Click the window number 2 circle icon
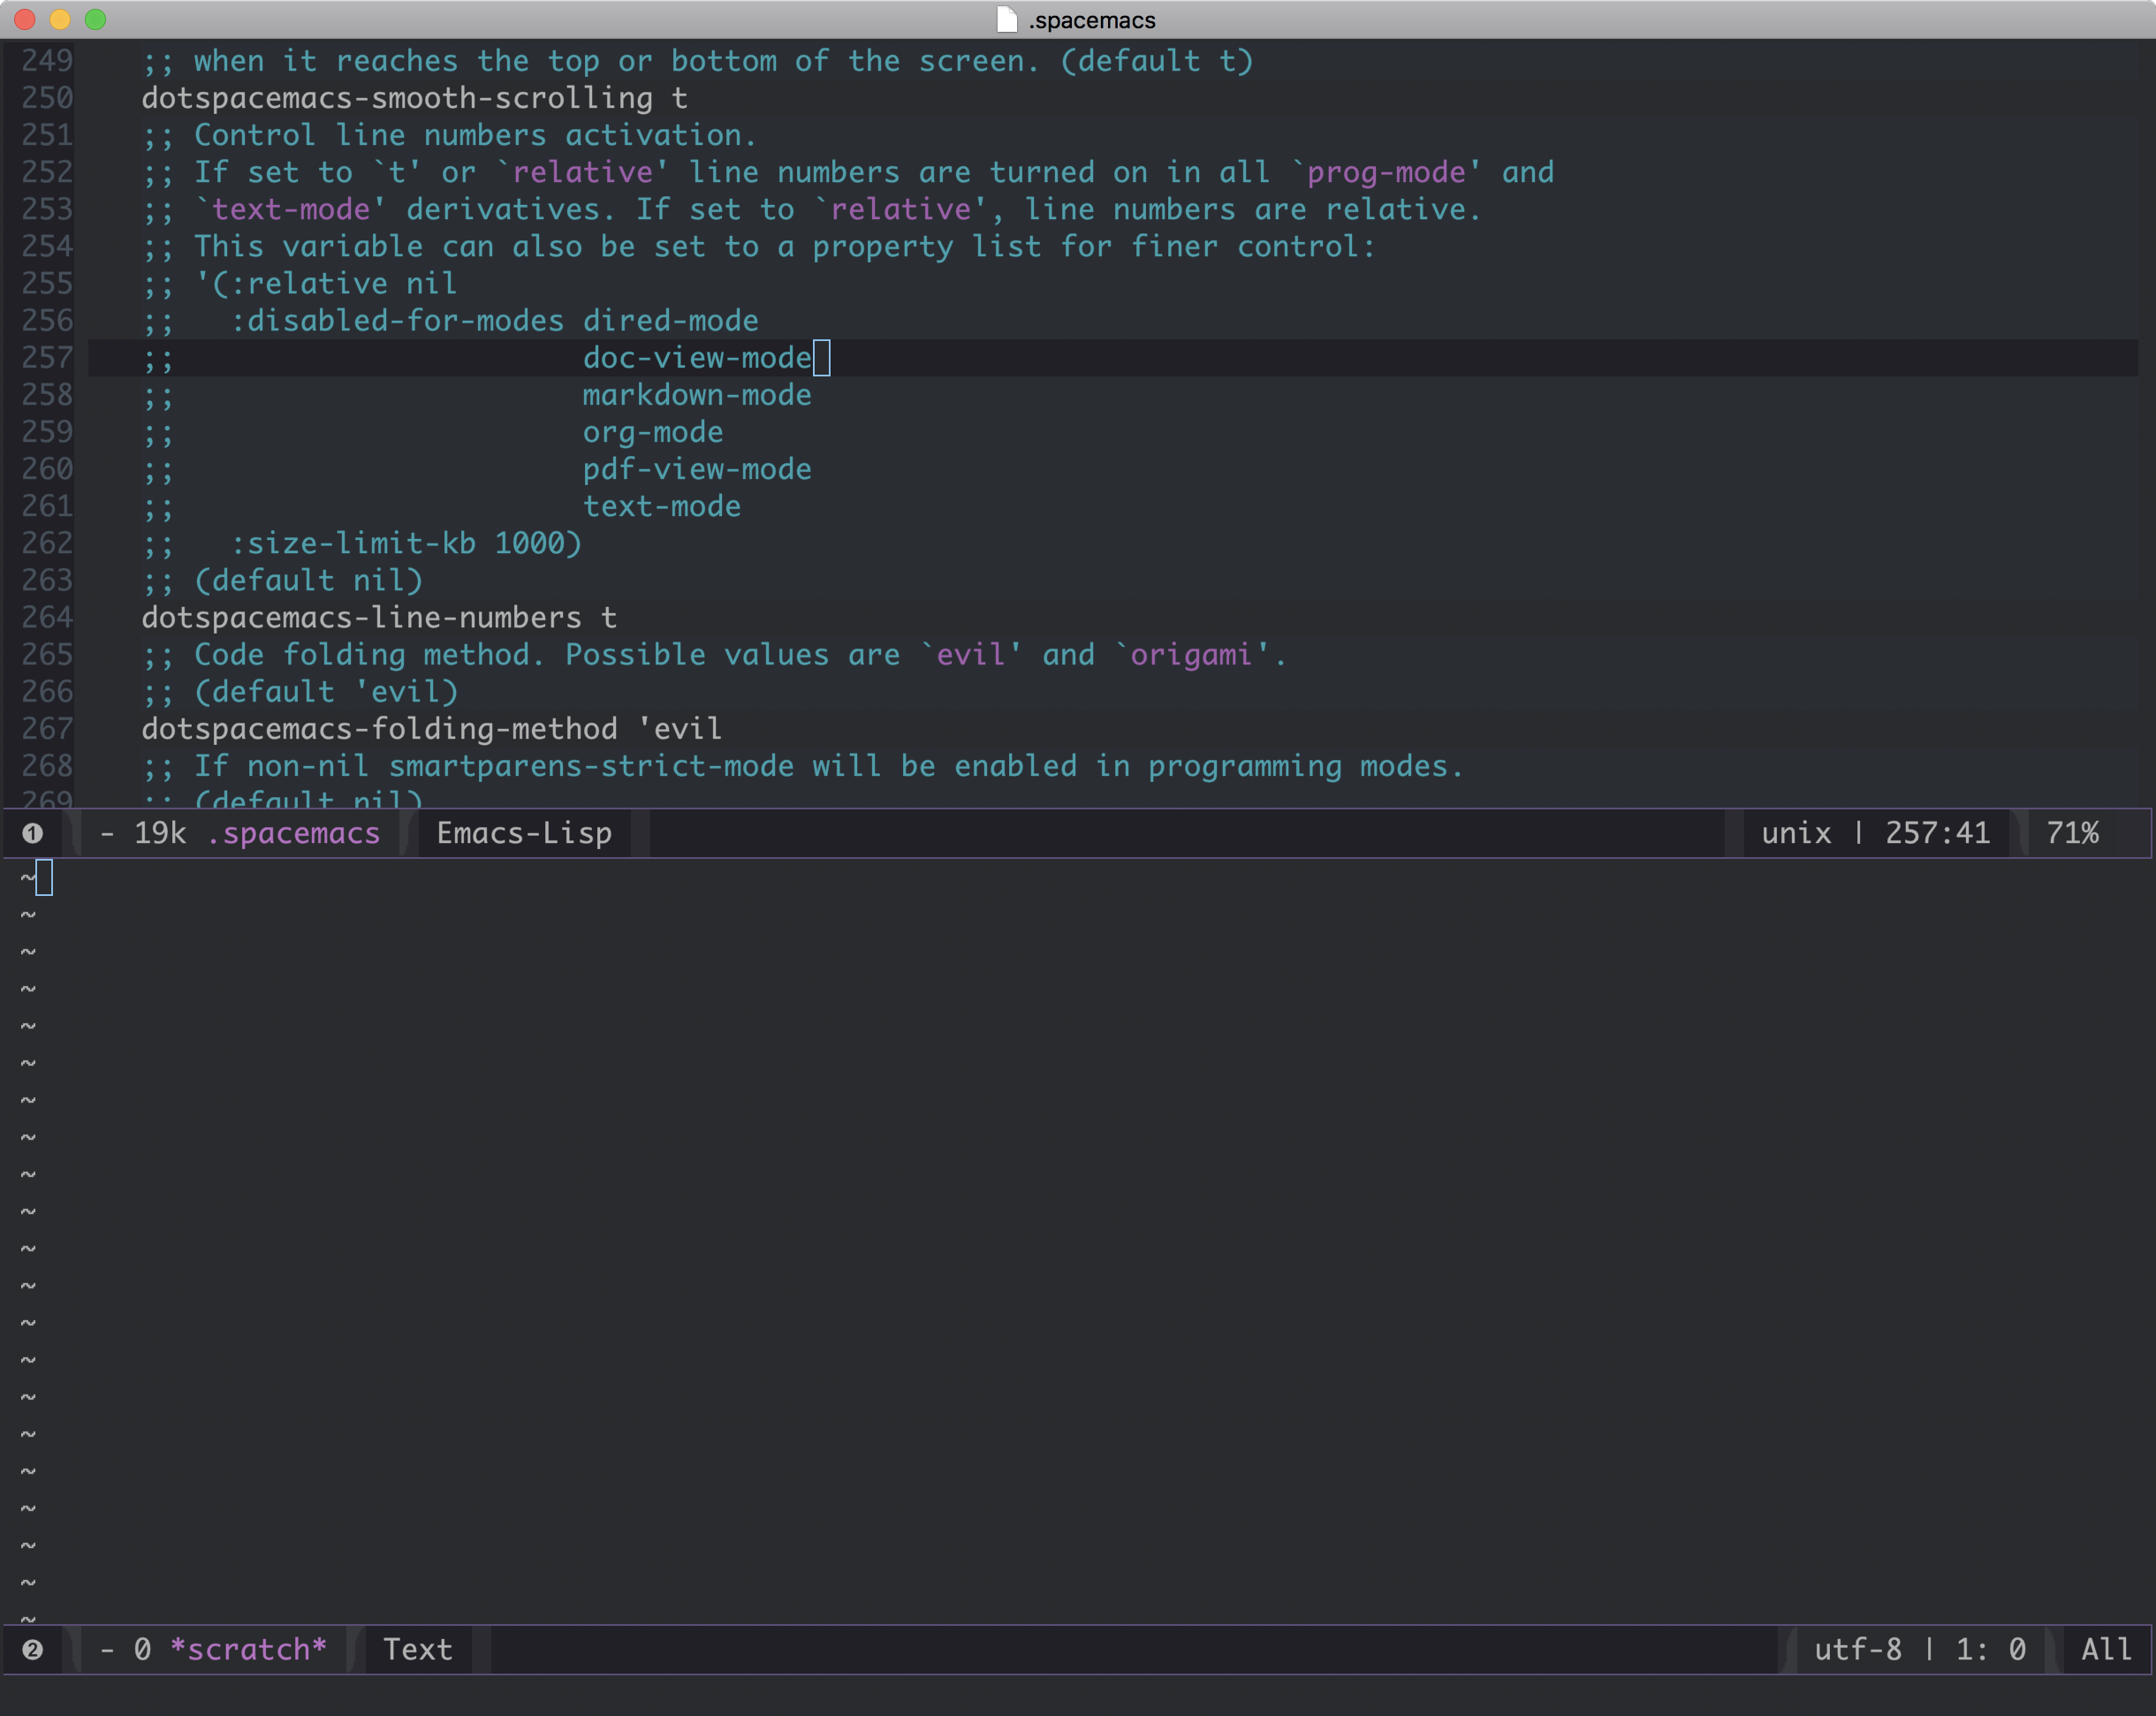This screenshot has width=2156, height=1716. (32, 1649)
